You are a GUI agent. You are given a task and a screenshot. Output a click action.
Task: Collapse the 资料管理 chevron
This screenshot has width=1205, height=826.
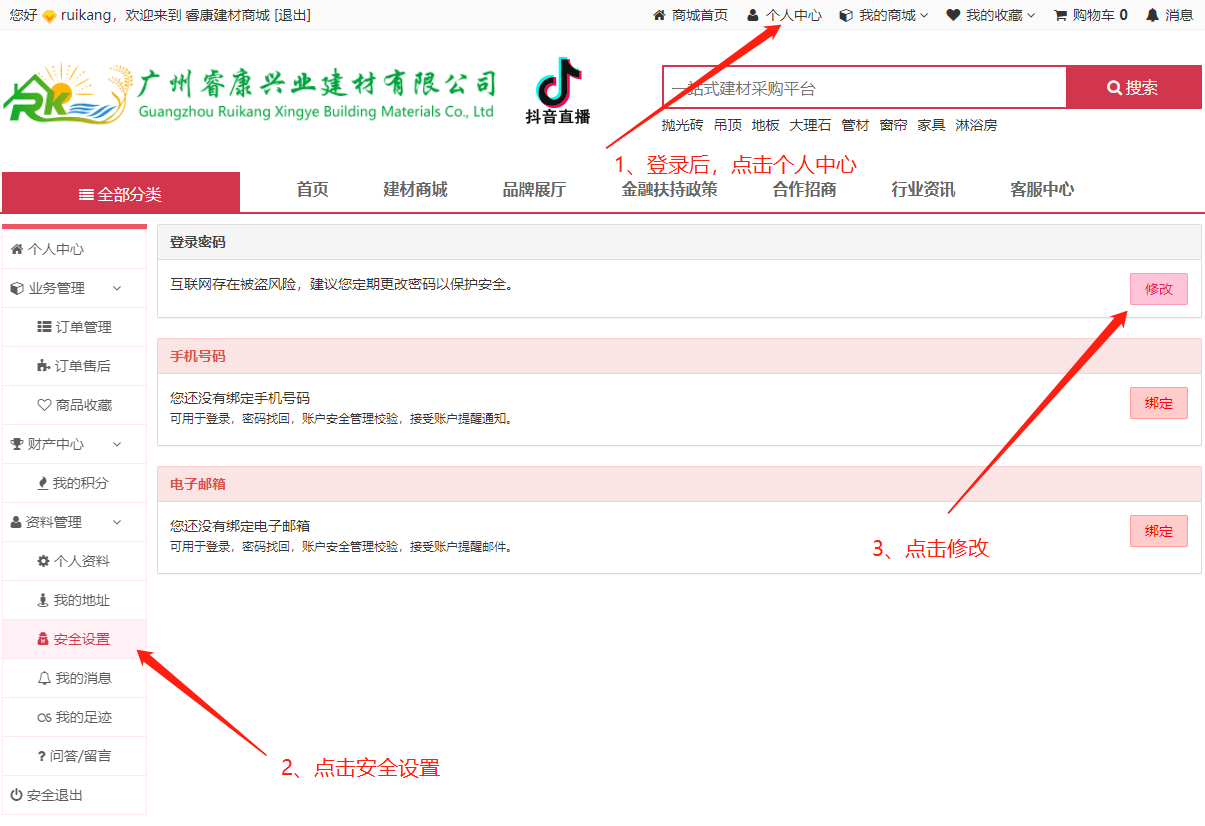click(117, 522)
